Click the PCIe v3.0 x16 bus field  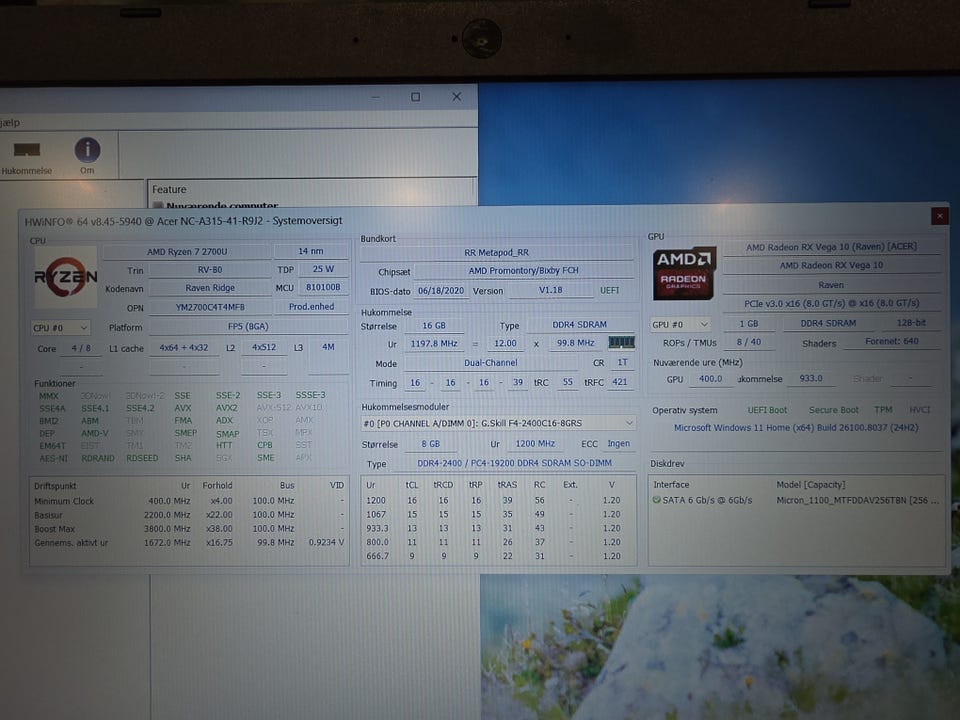point(831,304)
